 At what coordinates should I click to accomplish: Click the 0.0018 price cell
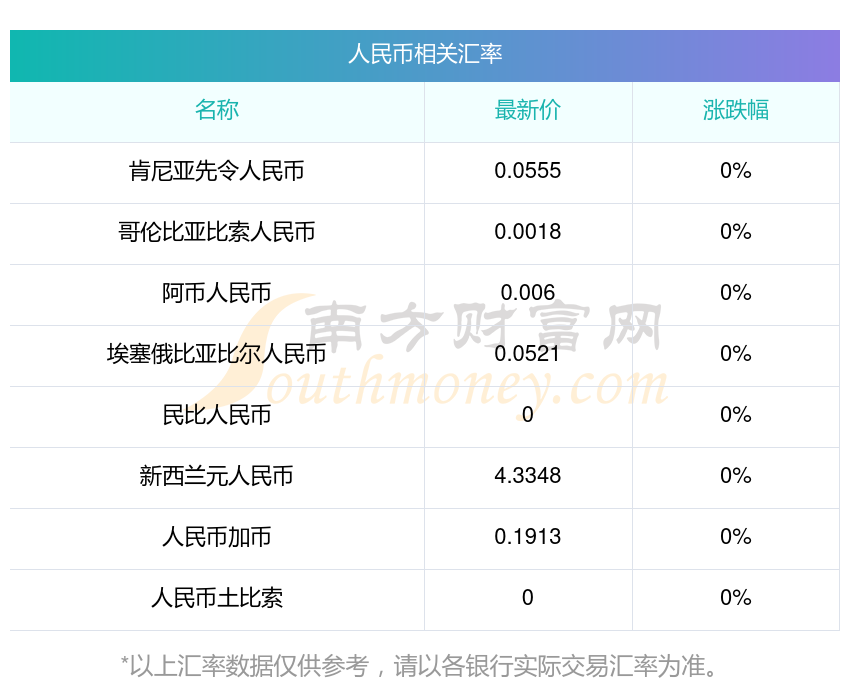pyautogui.click(x=527, y=232)
